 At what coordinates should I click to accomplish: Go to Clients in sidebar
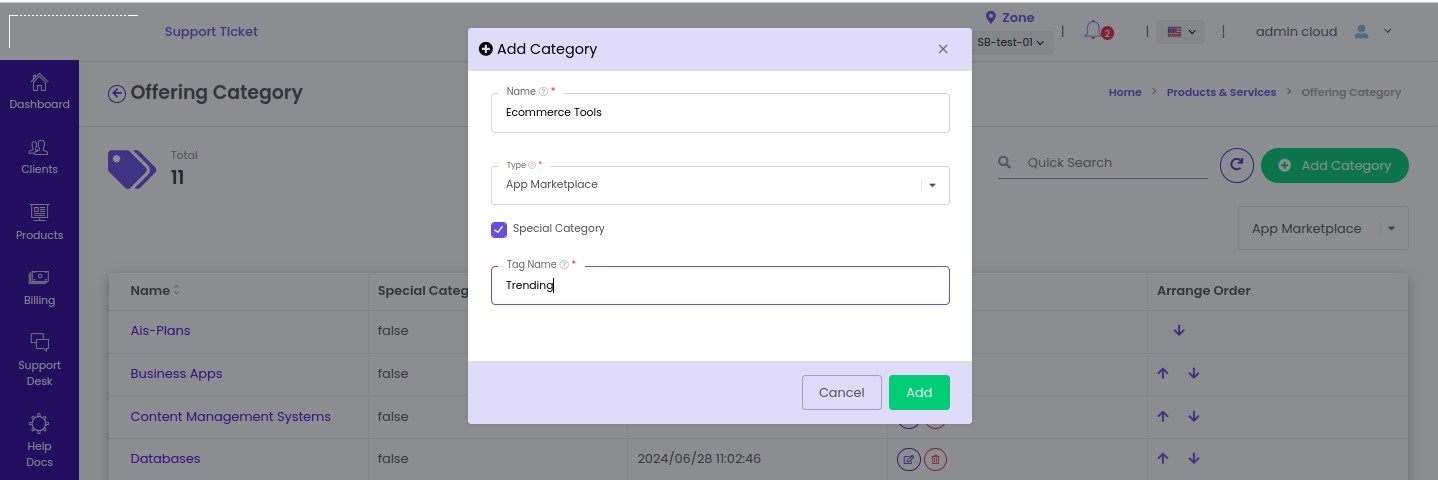coord(39,157)
